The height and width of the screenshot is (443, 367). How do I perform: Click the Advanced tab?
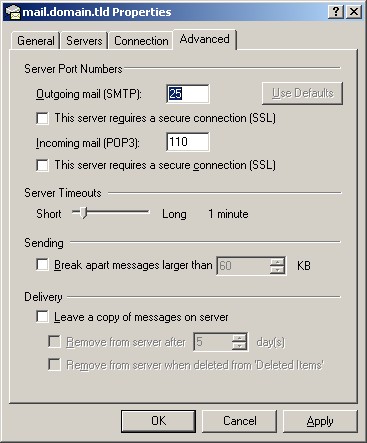(x=204, y=39)
